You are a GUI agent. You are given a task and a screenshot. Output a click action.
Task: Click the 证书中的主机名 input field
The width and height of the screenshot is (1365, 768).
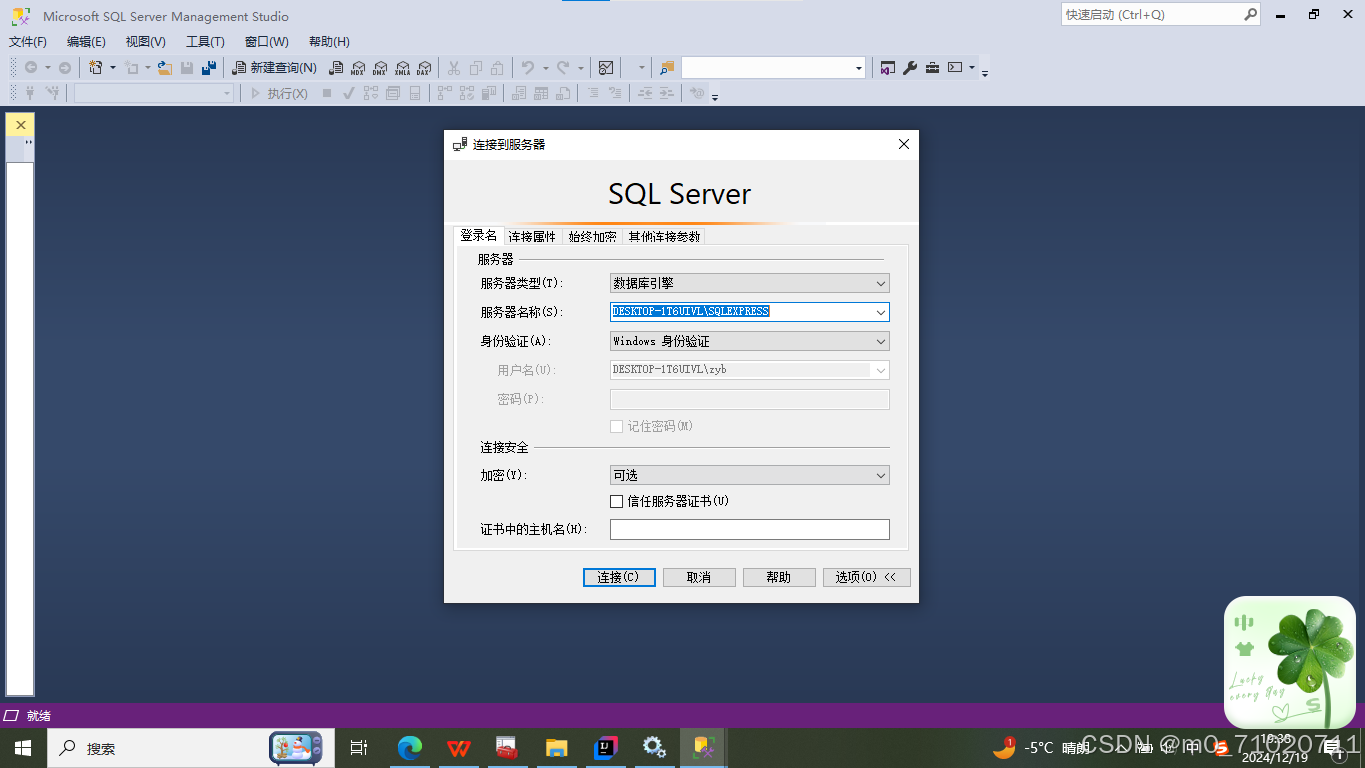tap(750, 529)
